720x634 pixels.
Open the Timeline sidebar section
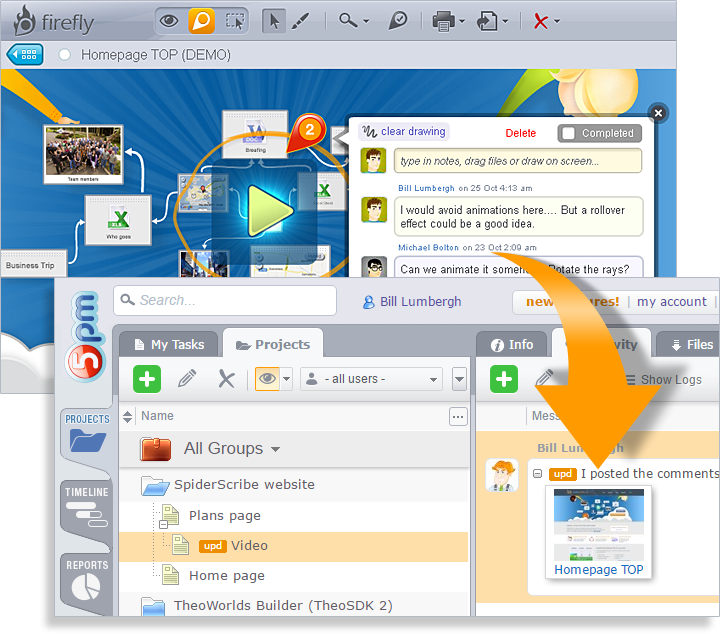[x=87, y=506]
